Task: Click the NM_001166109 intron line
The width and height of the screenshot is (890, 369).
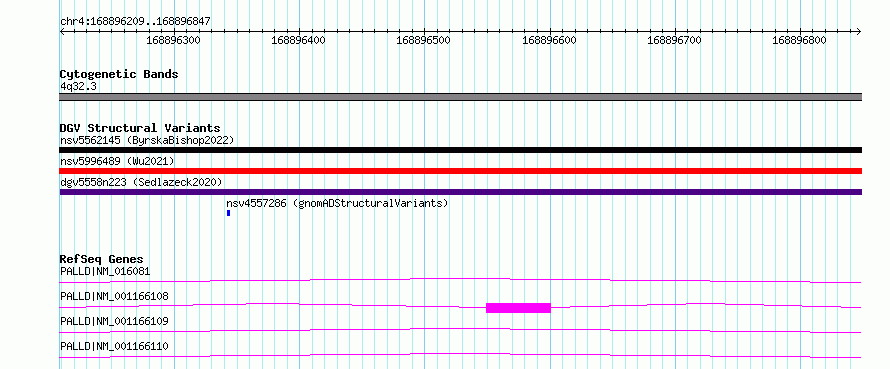Action: point(460,330)
